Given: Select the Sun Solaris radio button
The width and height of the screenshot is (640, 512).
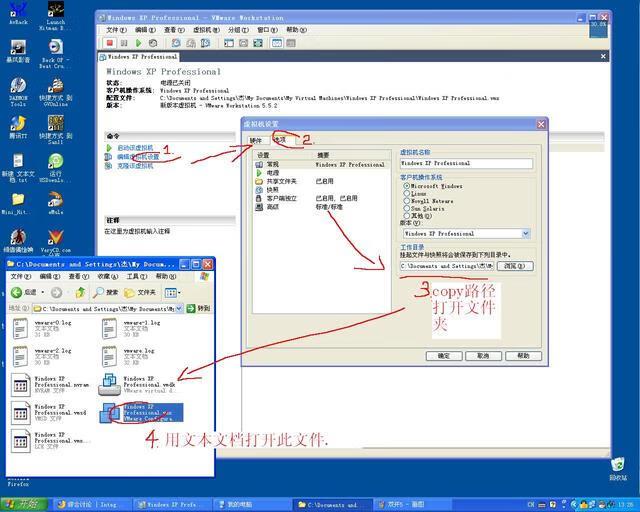Looking at the screenshot, I should pos(406,208).
